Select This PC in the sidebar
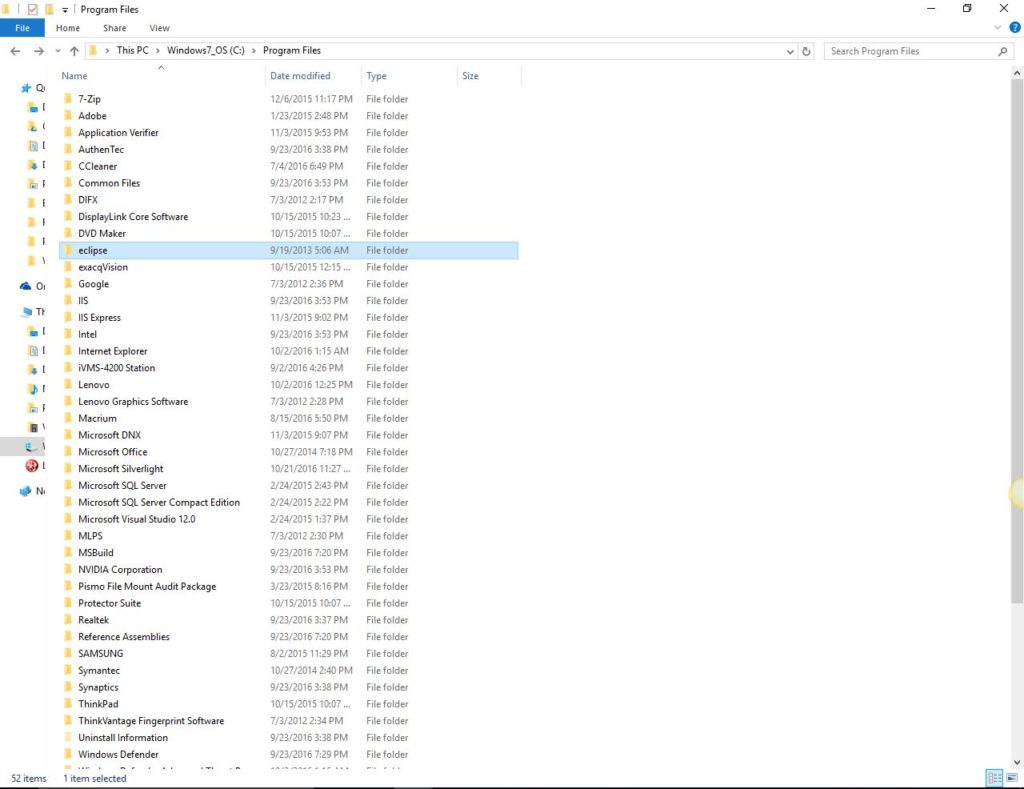 (36, 311)
